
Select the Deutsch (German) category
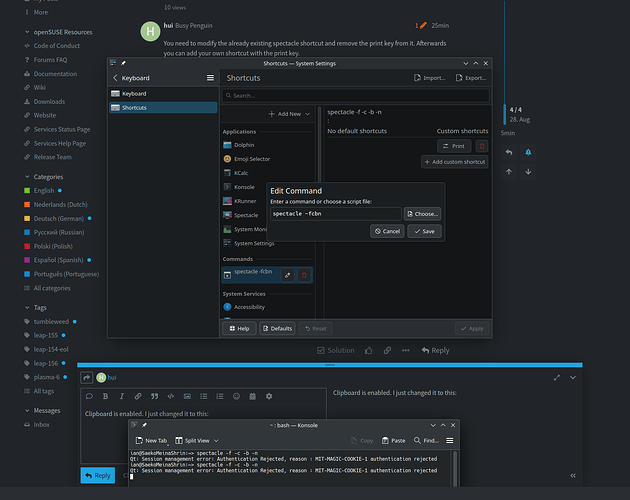tap(58, 219)
